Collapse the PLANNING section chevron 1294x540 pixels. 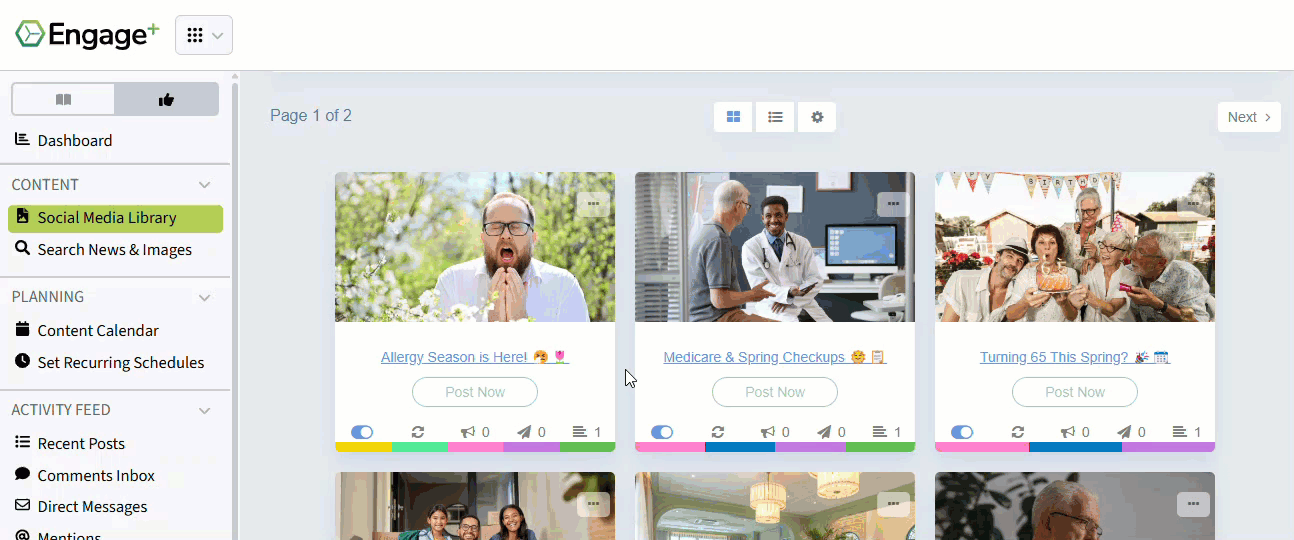pyautogui.click(x=205, y=297)
